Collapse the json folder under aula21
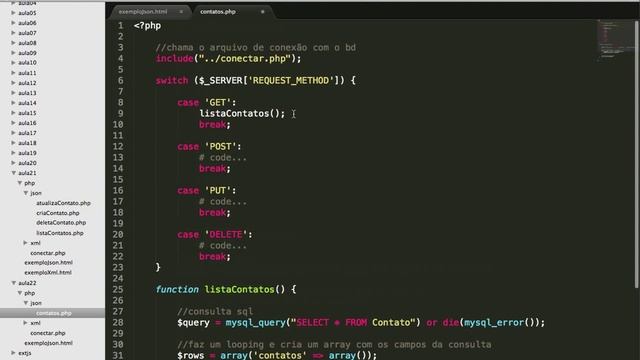The image size is (640, 360). 26,193
